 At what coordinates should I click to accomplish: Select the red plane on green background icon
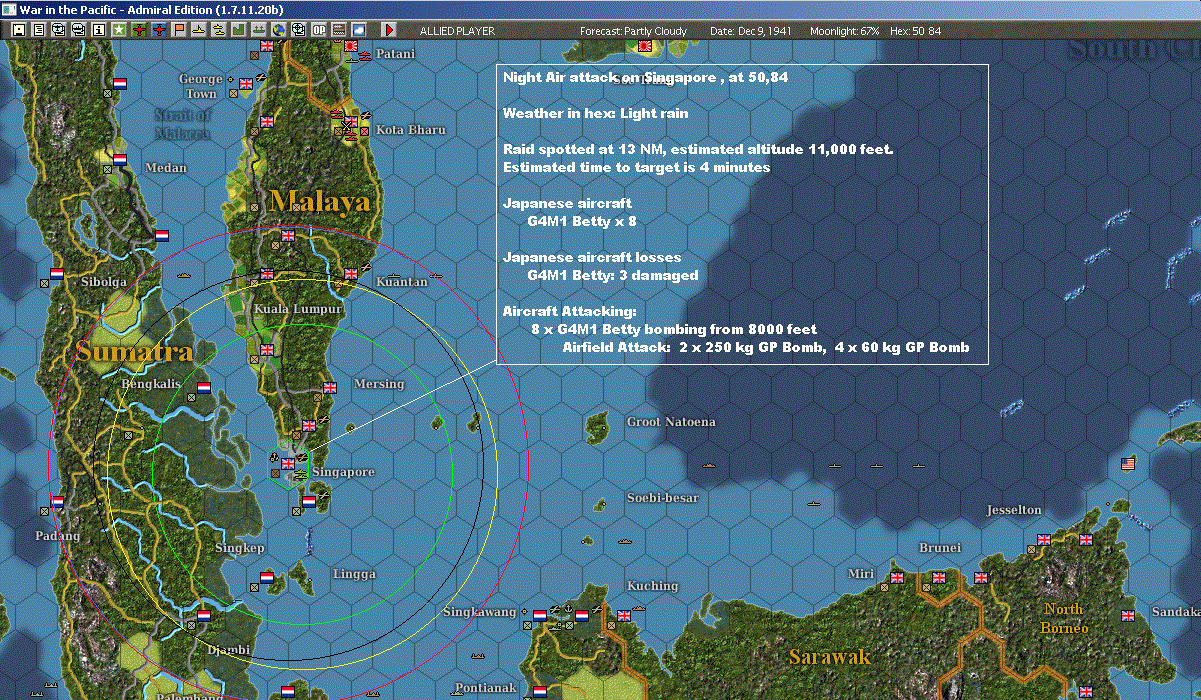point(139,30)
